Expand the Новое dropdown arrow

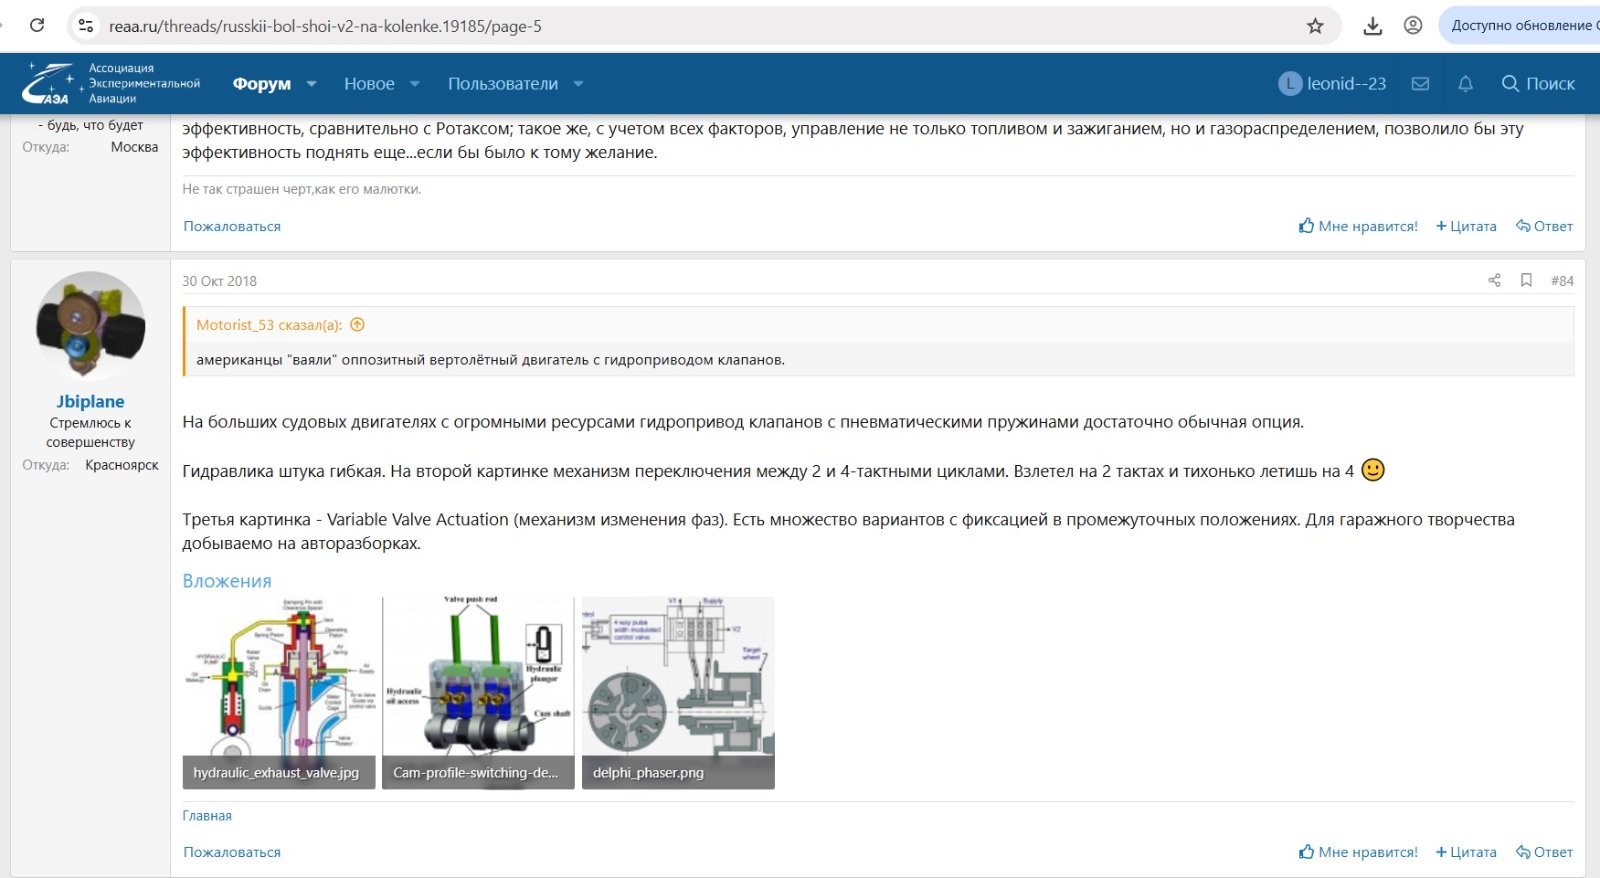pos(415,84)
